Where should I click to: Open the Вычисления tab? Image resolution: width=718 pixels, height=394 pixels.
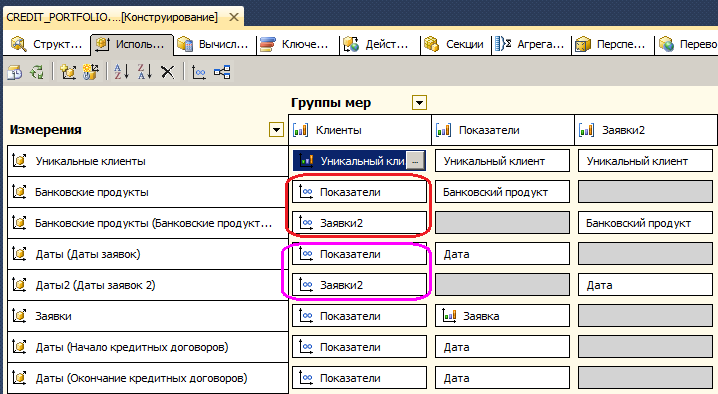click(214, 44)
